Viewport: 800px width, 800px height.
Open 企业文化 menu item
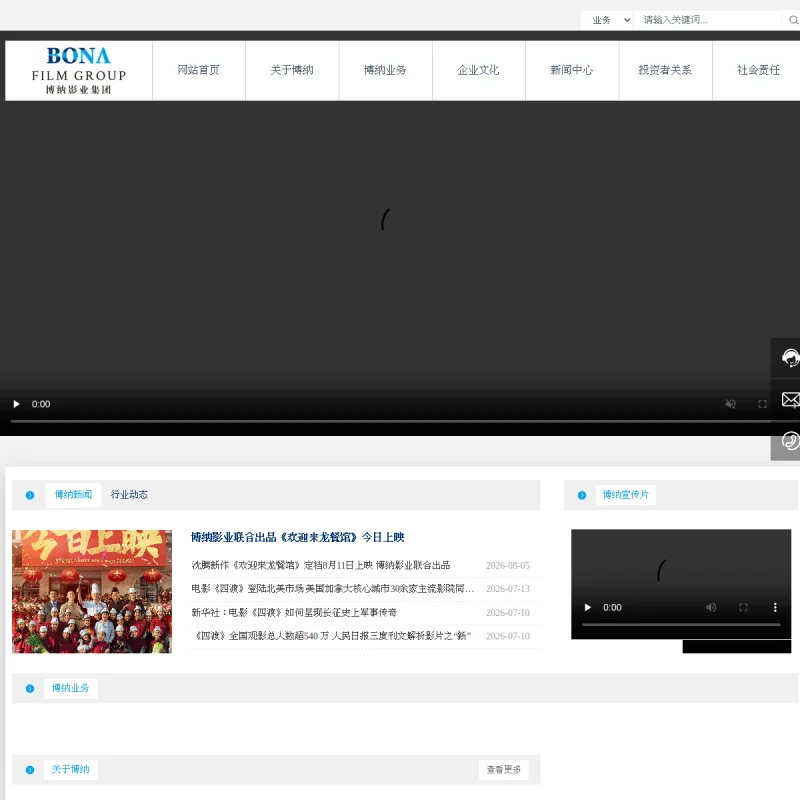479,70
